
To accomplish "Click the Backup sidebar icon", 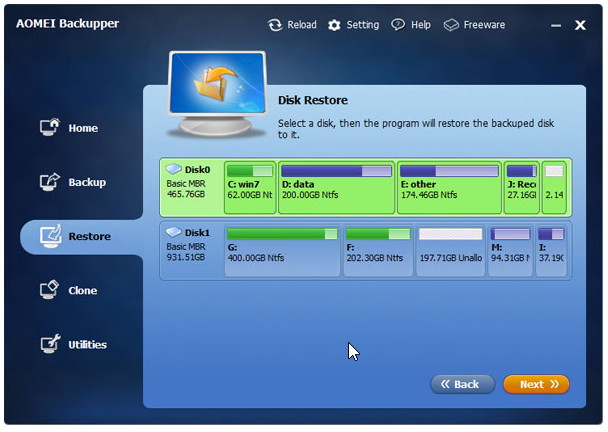I will [x=50, y=181].
